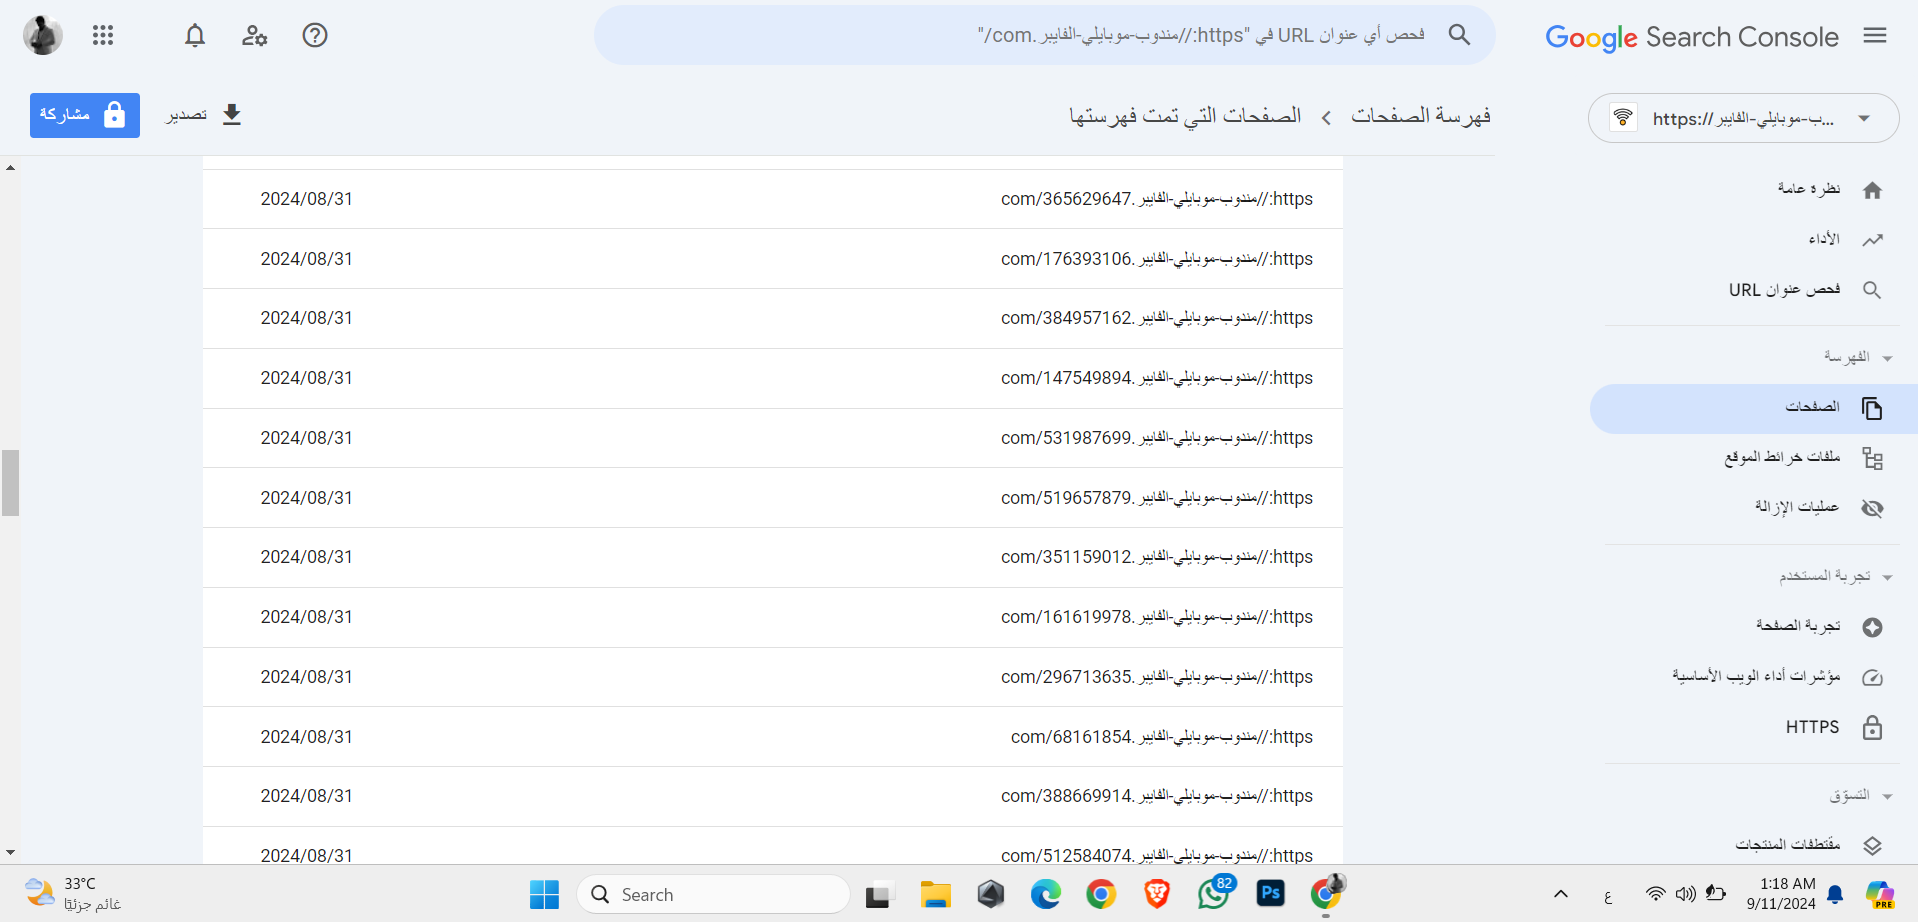Go back to فهرسة الصفحات breadcrumb
The image size is (1918, 922).
[x=1420, y=116]
